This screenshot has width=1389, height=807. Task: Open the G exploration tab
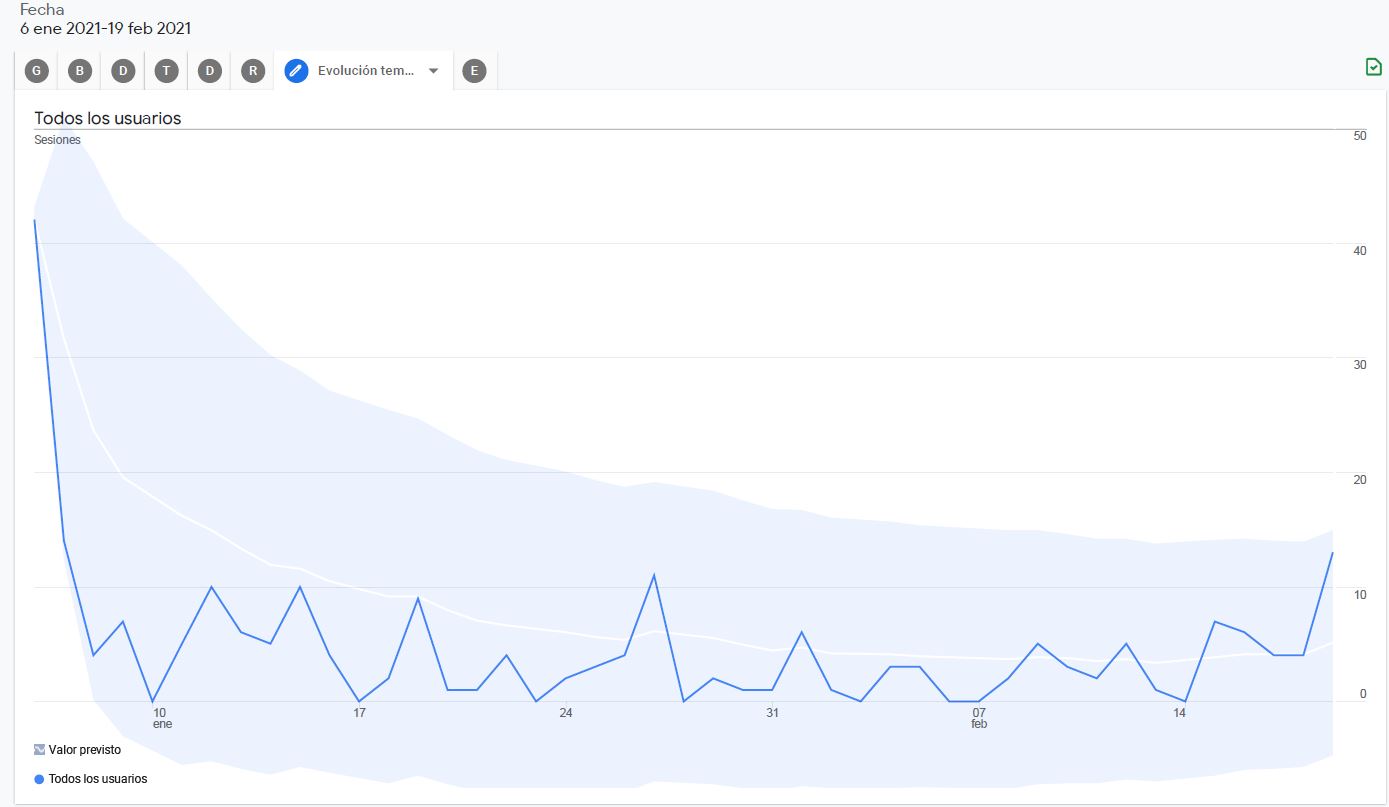tap(36, 71)
